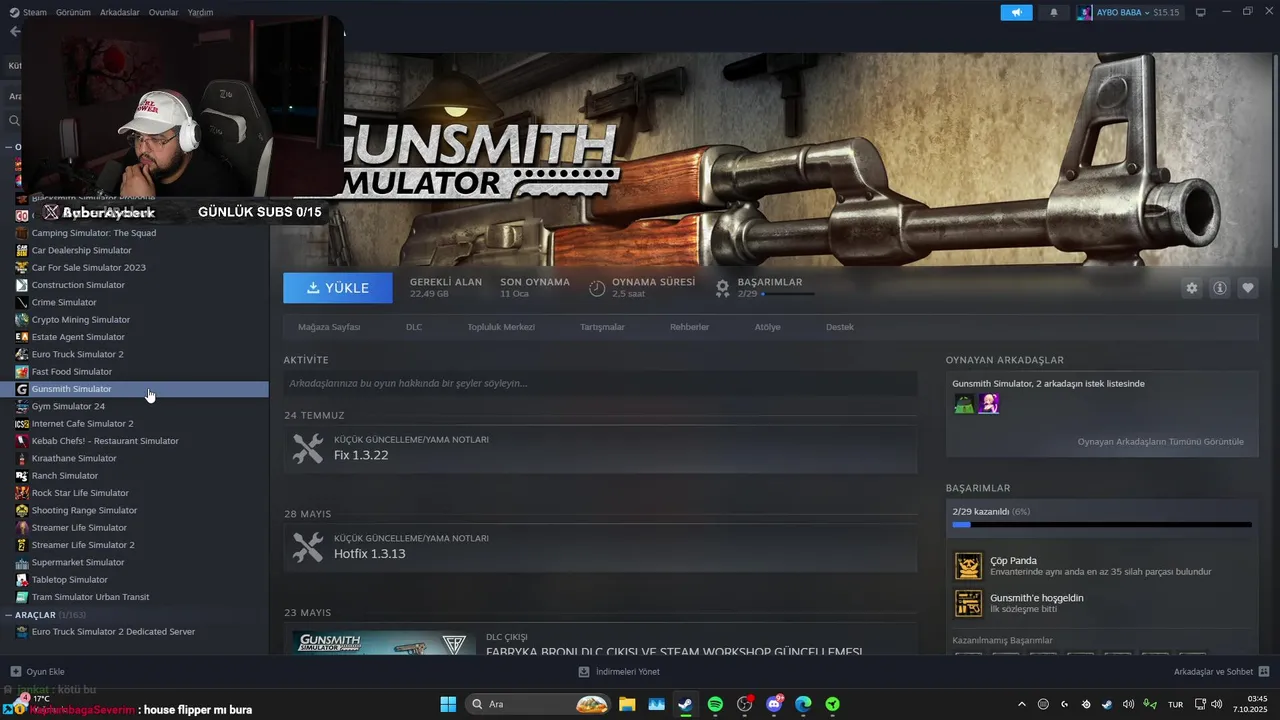Click the AYBO BABA profile avatar

(x=1085, y=12)
